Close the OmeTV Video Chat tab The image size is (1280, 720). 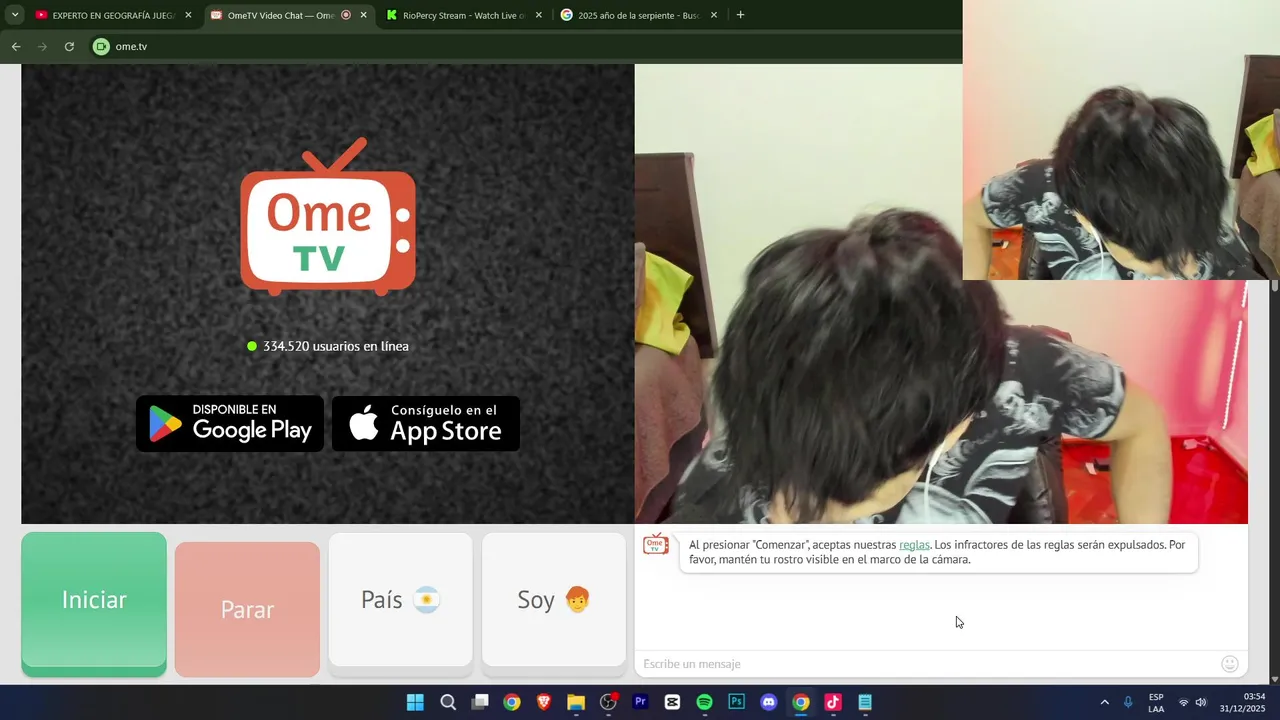click(363, 15)
